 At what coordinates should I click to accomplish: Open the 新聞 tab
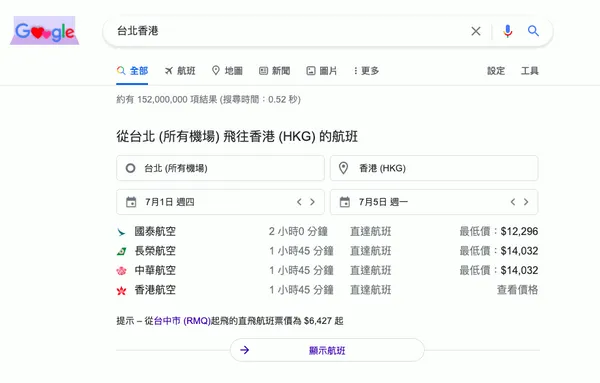click(x=275, y=71)
